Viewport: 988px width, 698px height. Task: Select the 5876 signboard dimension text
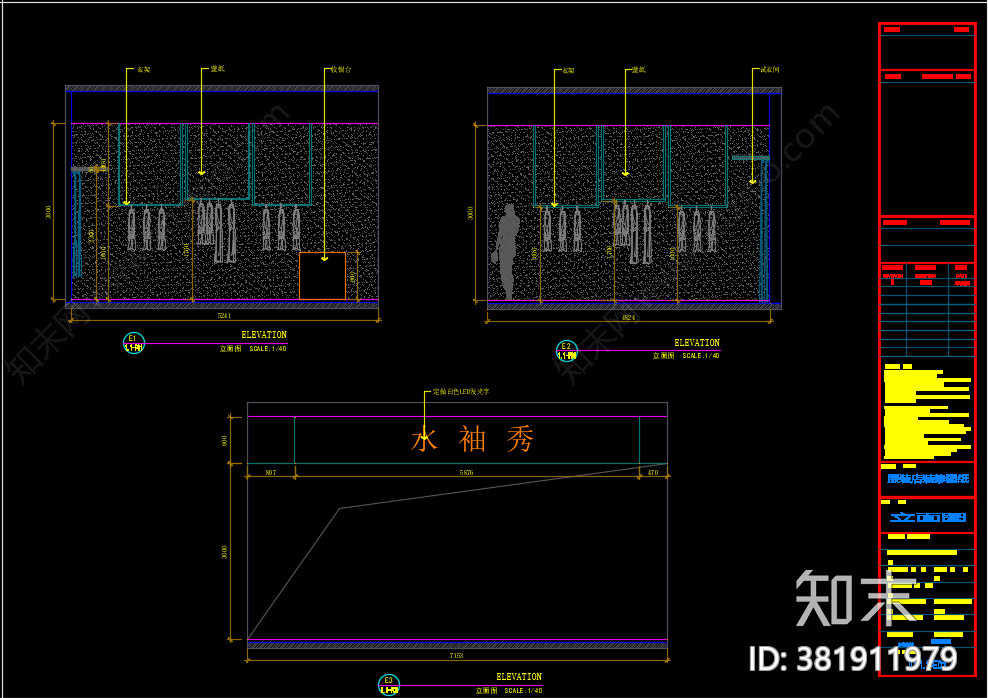point(466,472)
